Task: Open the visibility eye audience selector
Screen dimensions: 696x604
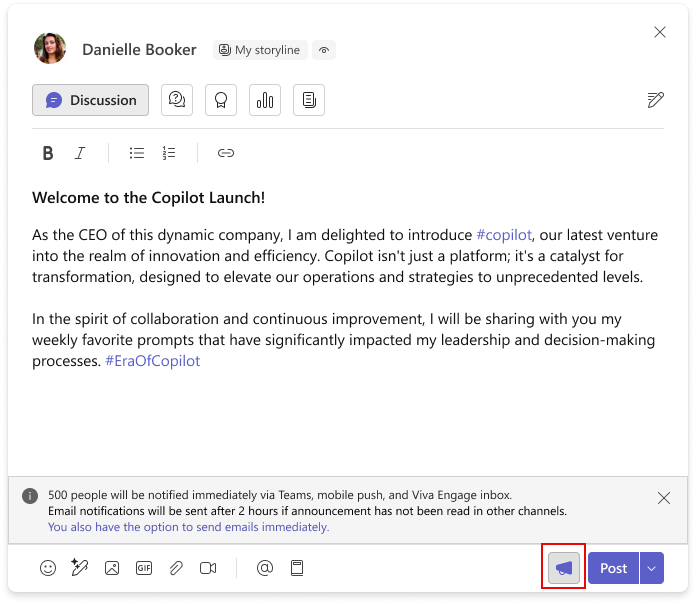Action: pos(323,50)
